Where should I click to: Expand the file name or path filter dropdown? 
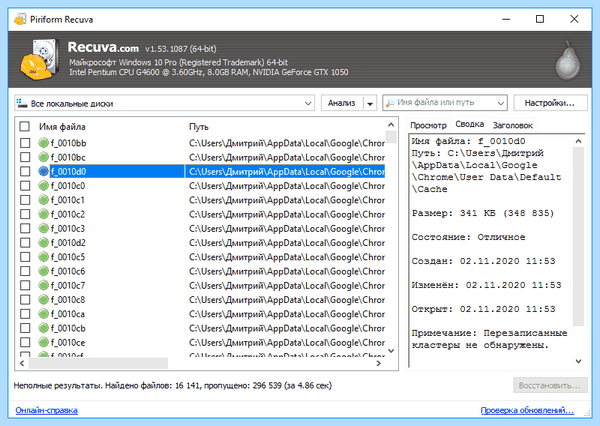pos(501,103)
